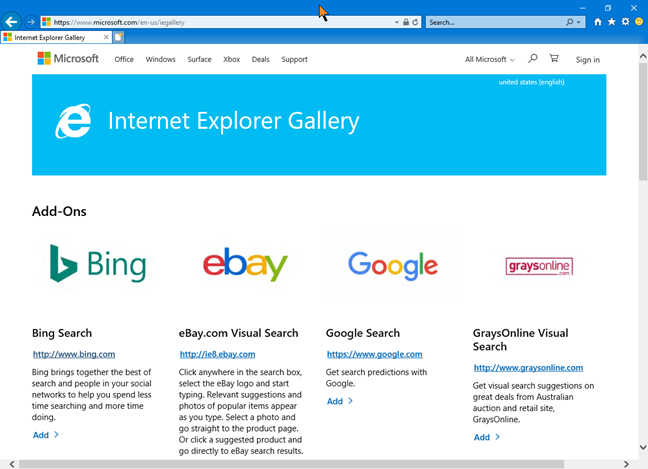Click the graysonline logo thumbnail

pos(539,266)
